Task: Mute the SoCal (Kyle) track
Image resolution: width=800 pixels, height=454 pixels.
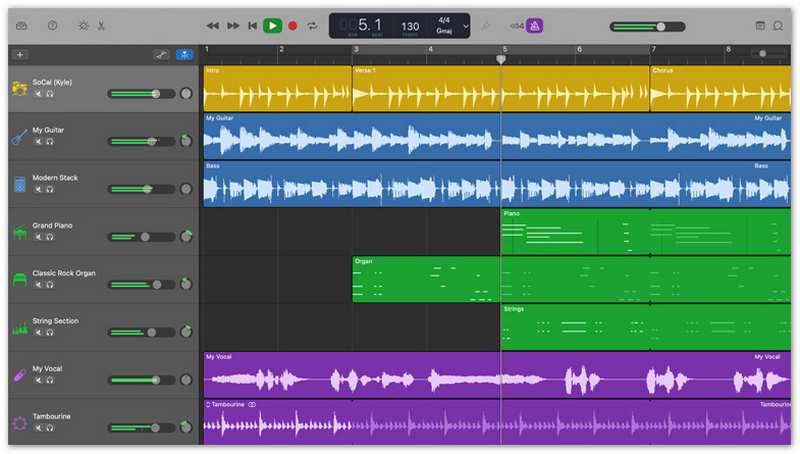Action: pyautogui.click(x=38, y=94)
